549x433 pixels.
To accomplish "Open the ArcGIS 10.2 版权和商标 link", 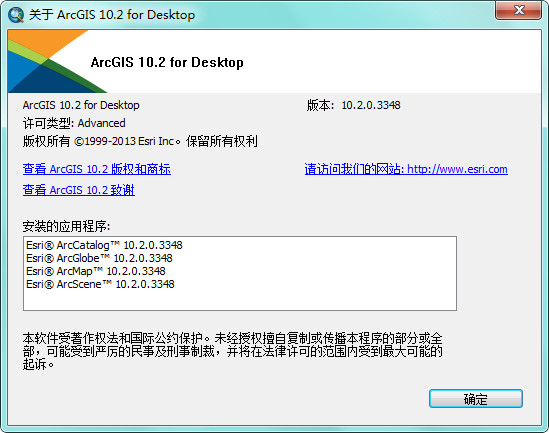I will [97, 169].
